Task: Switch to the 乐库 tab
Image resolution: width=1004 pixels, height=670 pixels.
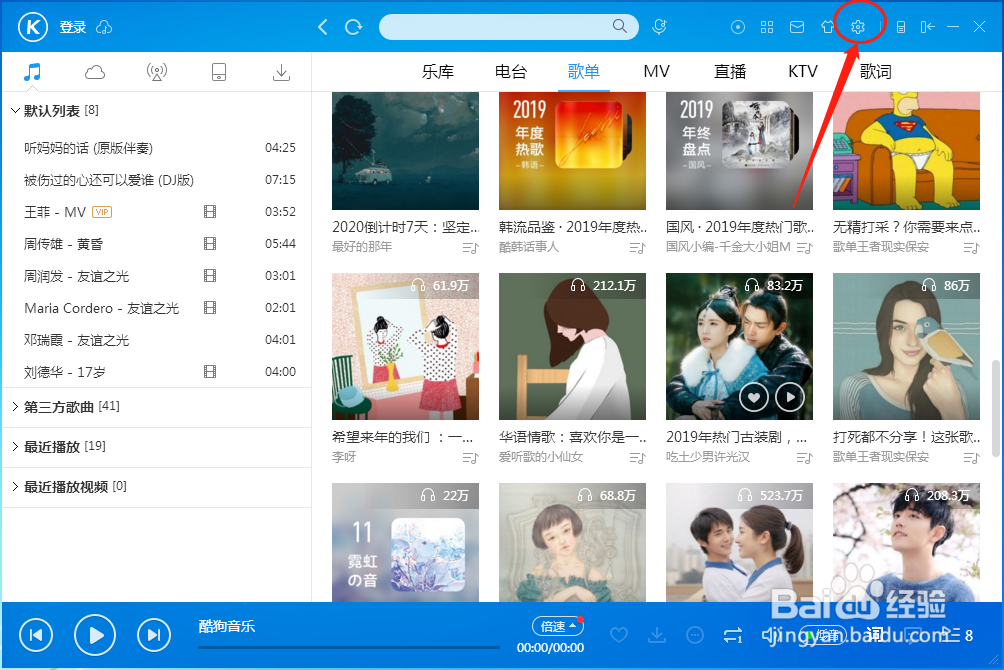Action: [x=438, y=72]
